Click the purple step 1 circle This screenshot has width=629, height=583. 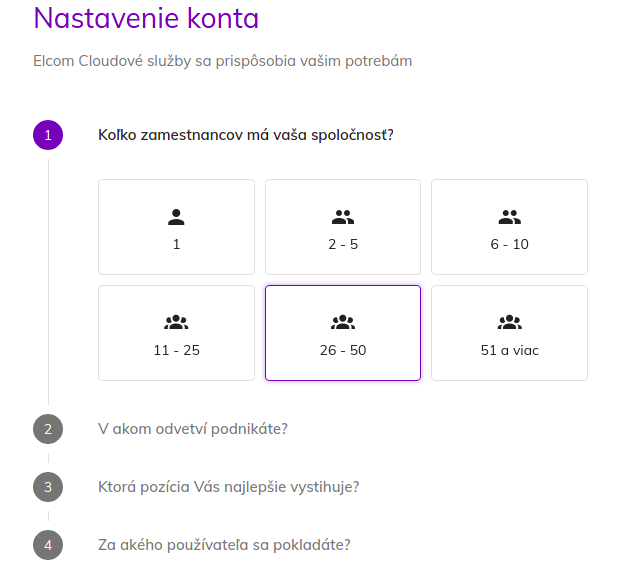48,135
